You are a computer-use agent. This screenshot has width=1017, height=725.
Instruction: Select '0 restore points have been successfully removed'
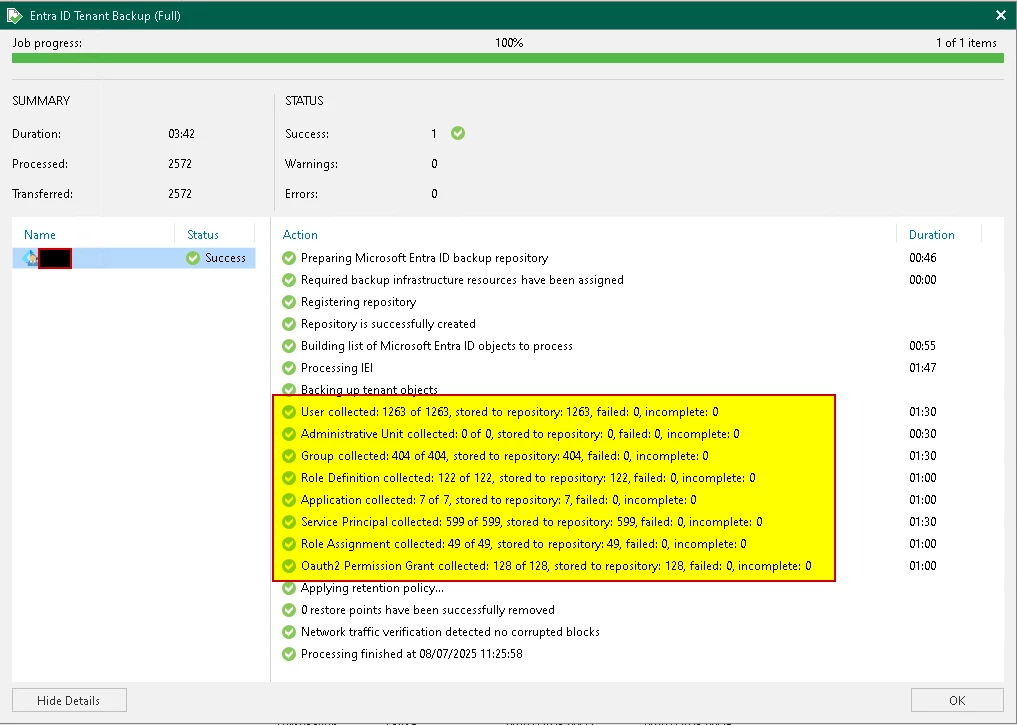click(427, 610)
